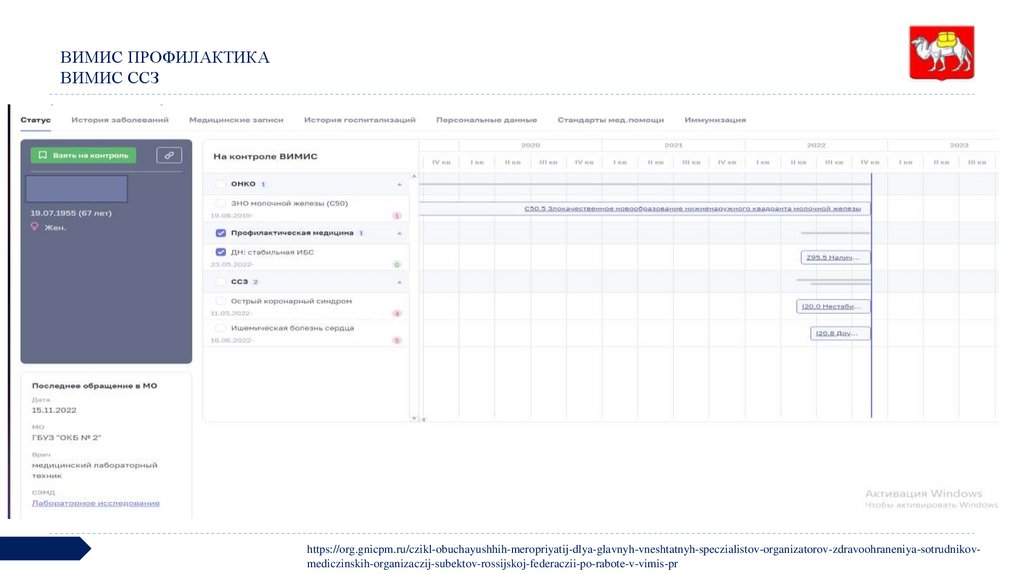
Task: Select the Острый коронарный синдром checkbox
Action: (221, 301)
